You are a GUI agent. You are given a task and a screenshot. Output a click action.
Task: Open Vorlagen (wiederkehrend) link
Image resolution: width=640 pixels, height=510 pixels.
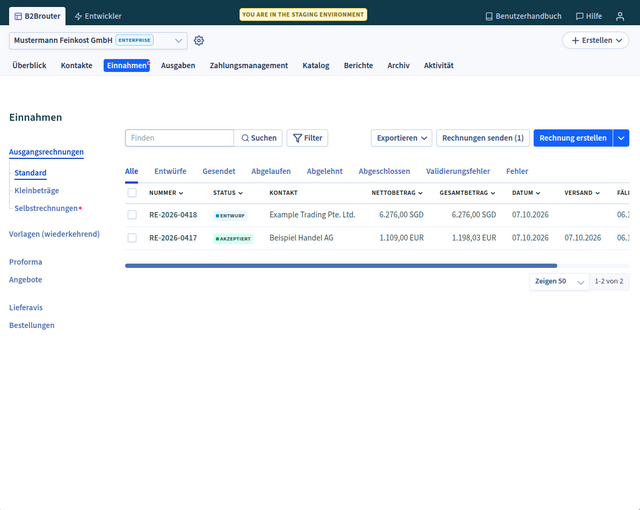click(54, 234)
